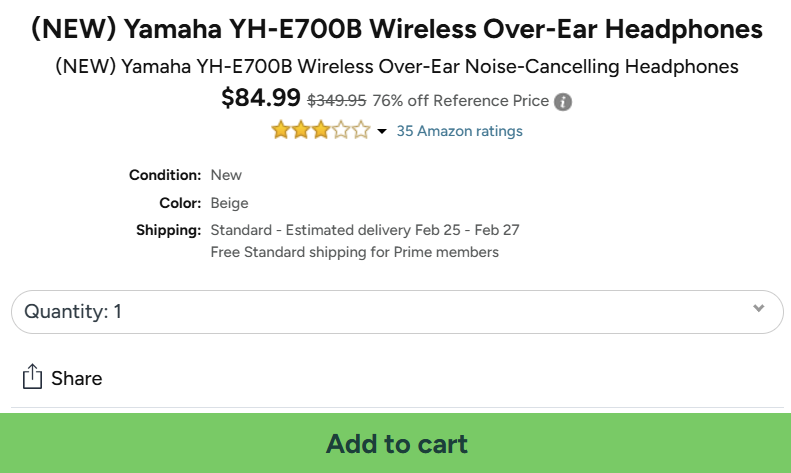The height and width of the screenshot is (473, 791).
Task: Click the Shipping: label
Action: [168, 230]
